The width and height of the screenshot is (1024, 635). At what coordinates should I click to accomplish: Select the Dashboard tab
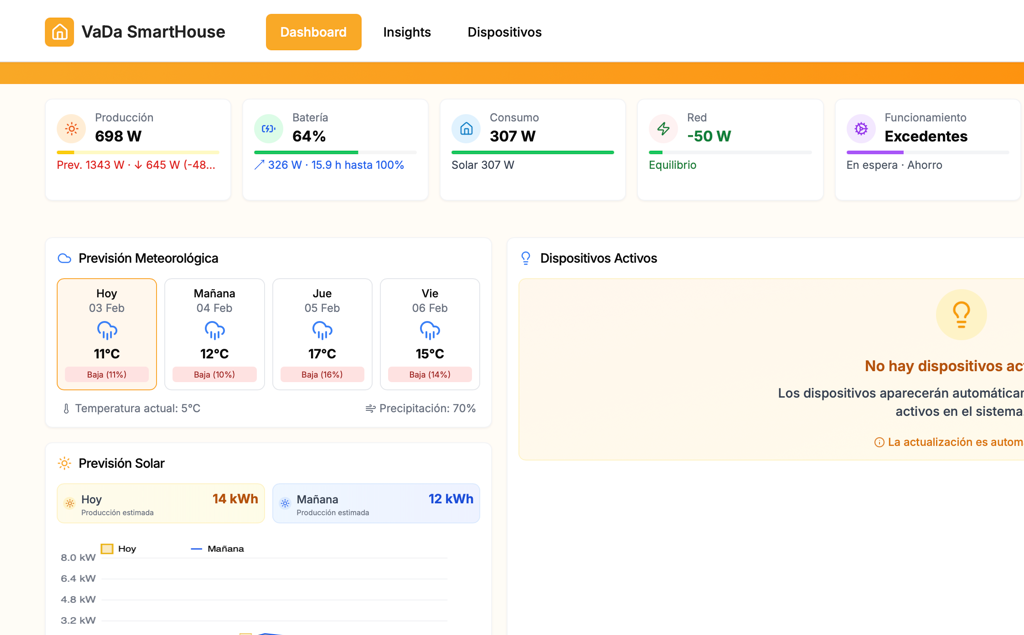tap(313, 32)
